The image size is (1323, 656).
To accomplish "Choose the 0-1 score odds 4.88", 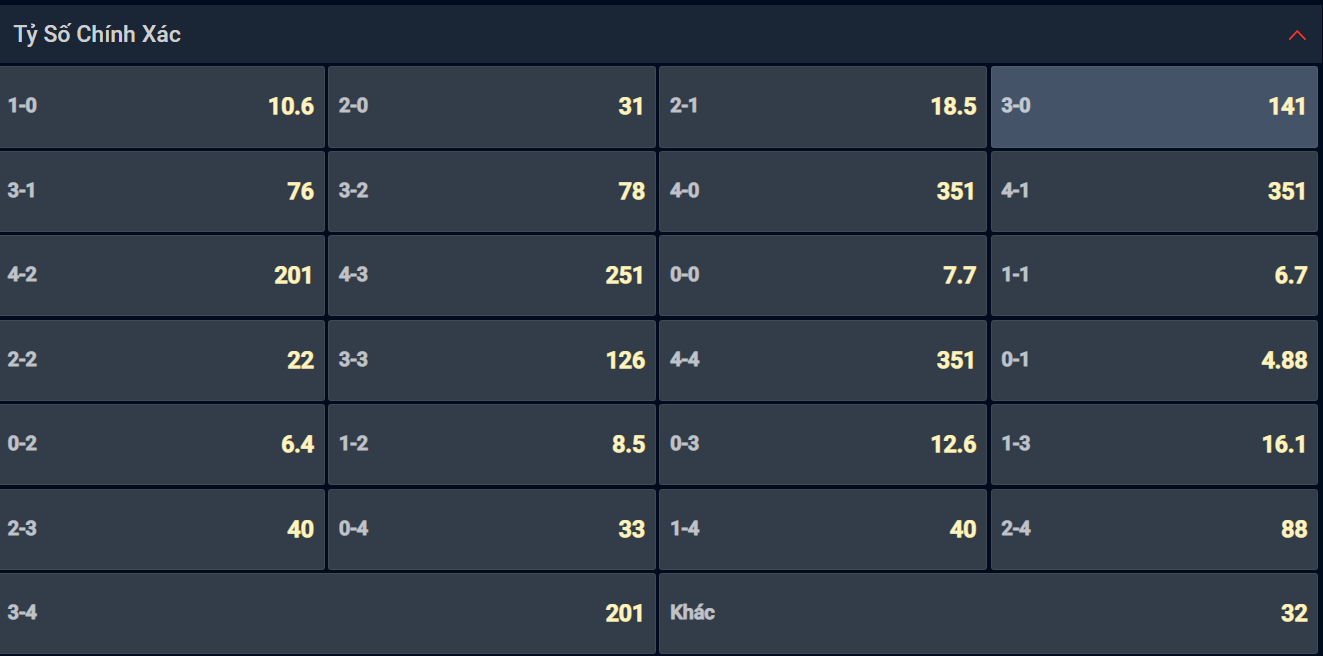I will (1154, 361).
